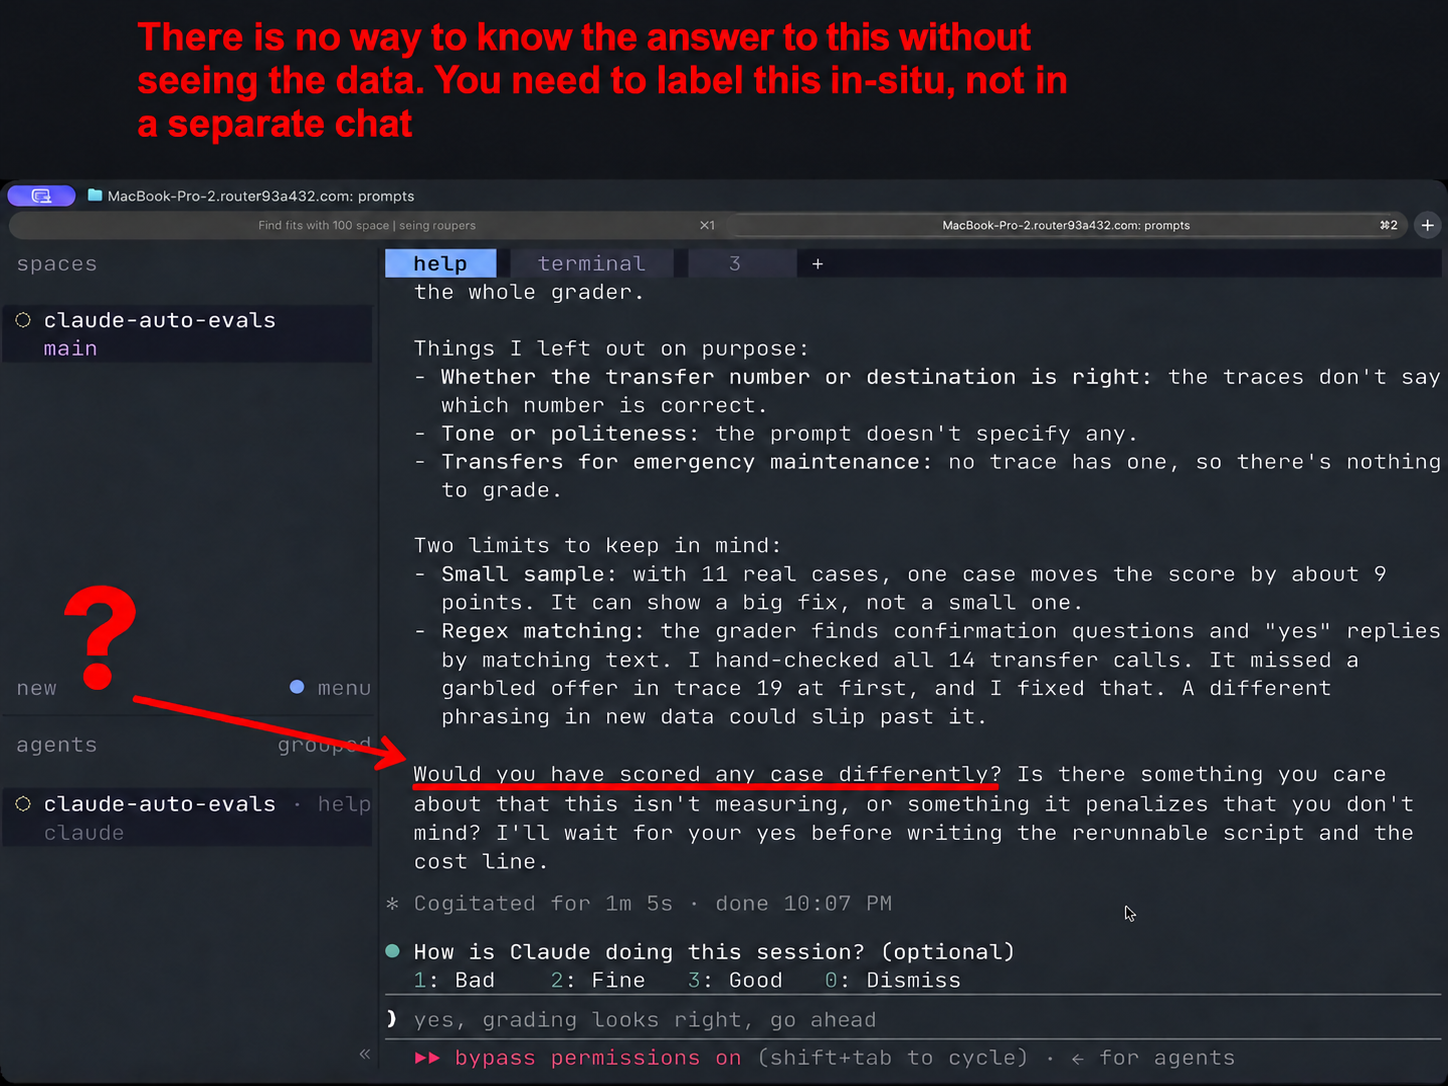Select the tab 'Find fits with 100 space'
Screen dimensions: 1448x1086
click(x=367, y=225)
